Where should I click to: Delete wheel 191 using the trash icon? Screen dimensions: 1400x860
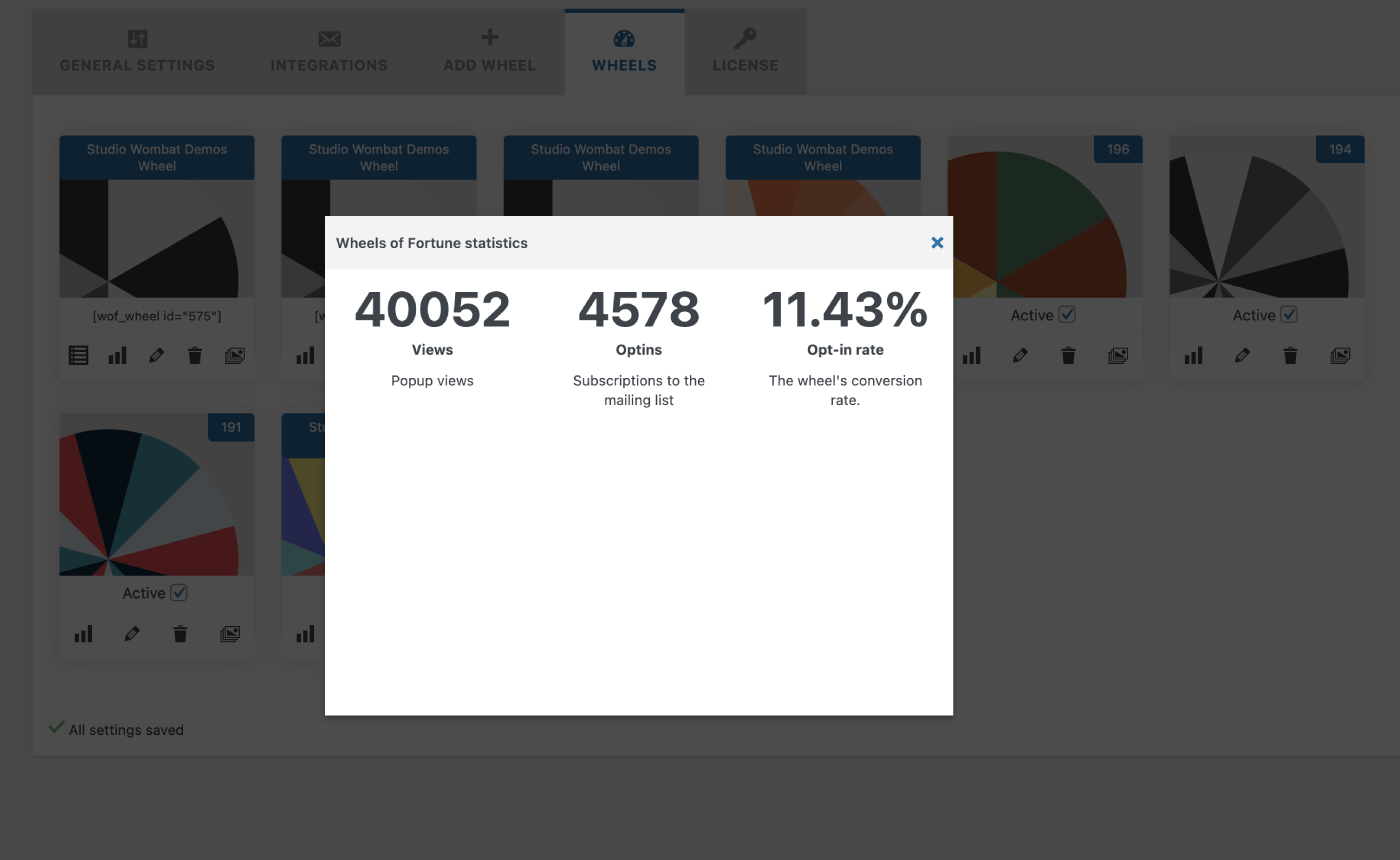tap(180, 633)
